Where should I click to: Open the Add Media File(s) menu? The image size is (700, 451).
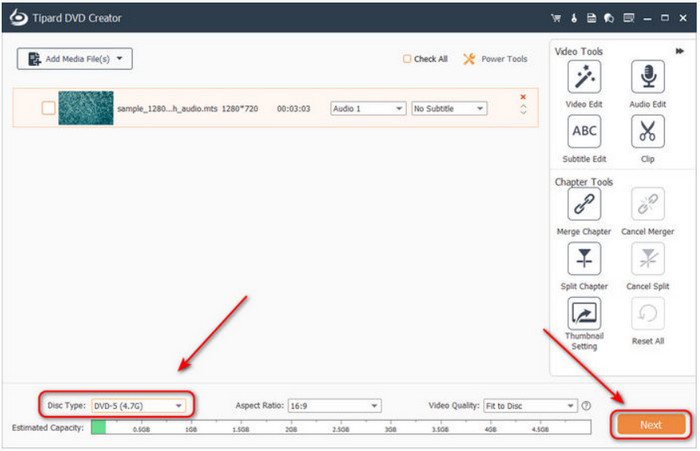(75, 59)
